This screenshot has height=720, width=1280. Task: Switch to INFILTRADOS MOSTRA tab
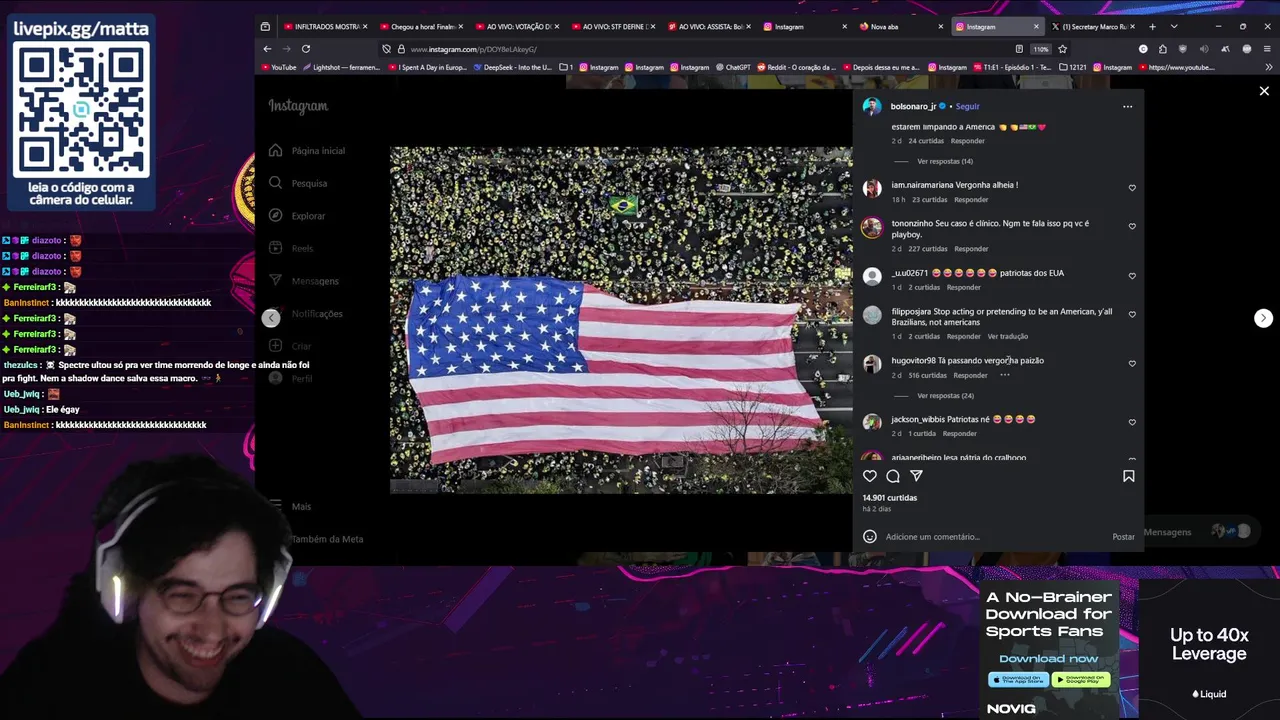point(326,27)
